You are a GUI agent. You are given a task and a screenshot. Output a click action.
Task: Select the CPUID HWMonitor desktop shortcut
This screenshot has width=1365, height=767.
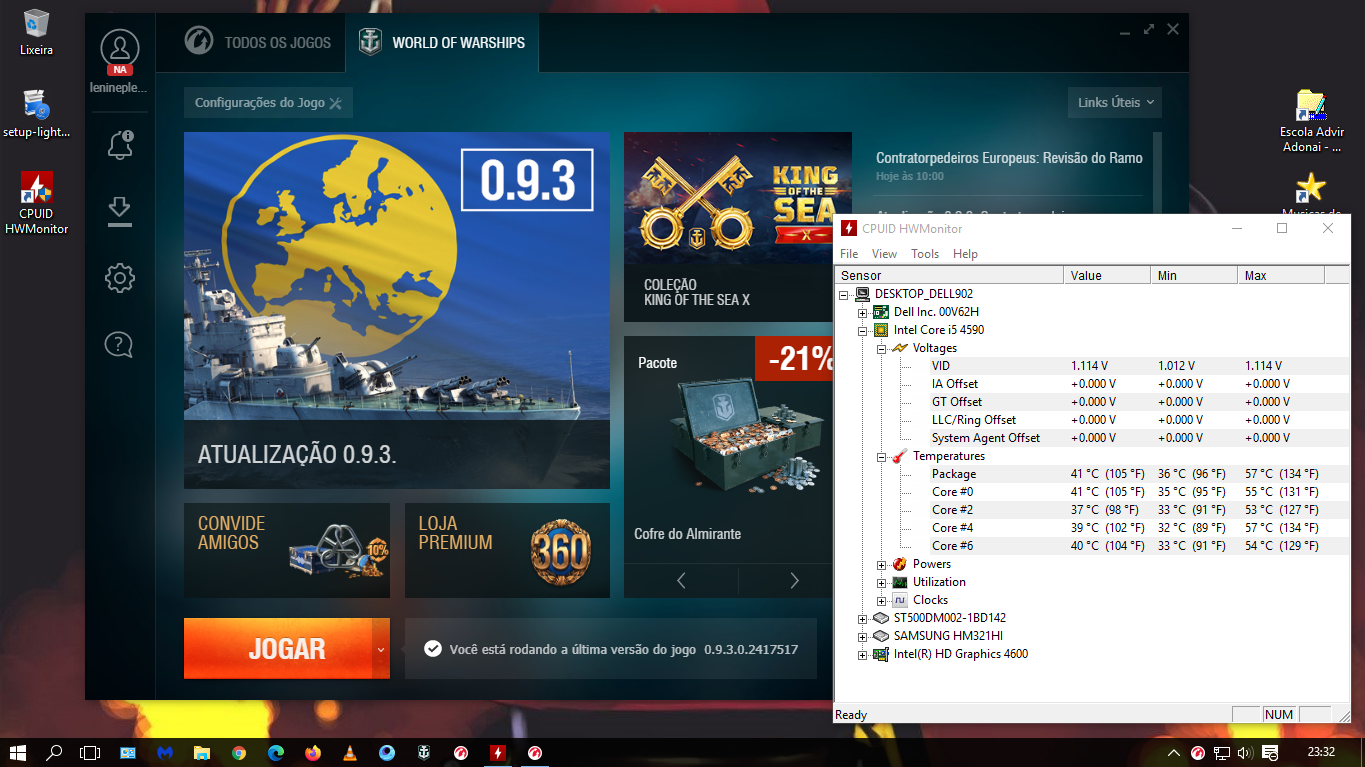pos(36,203)
